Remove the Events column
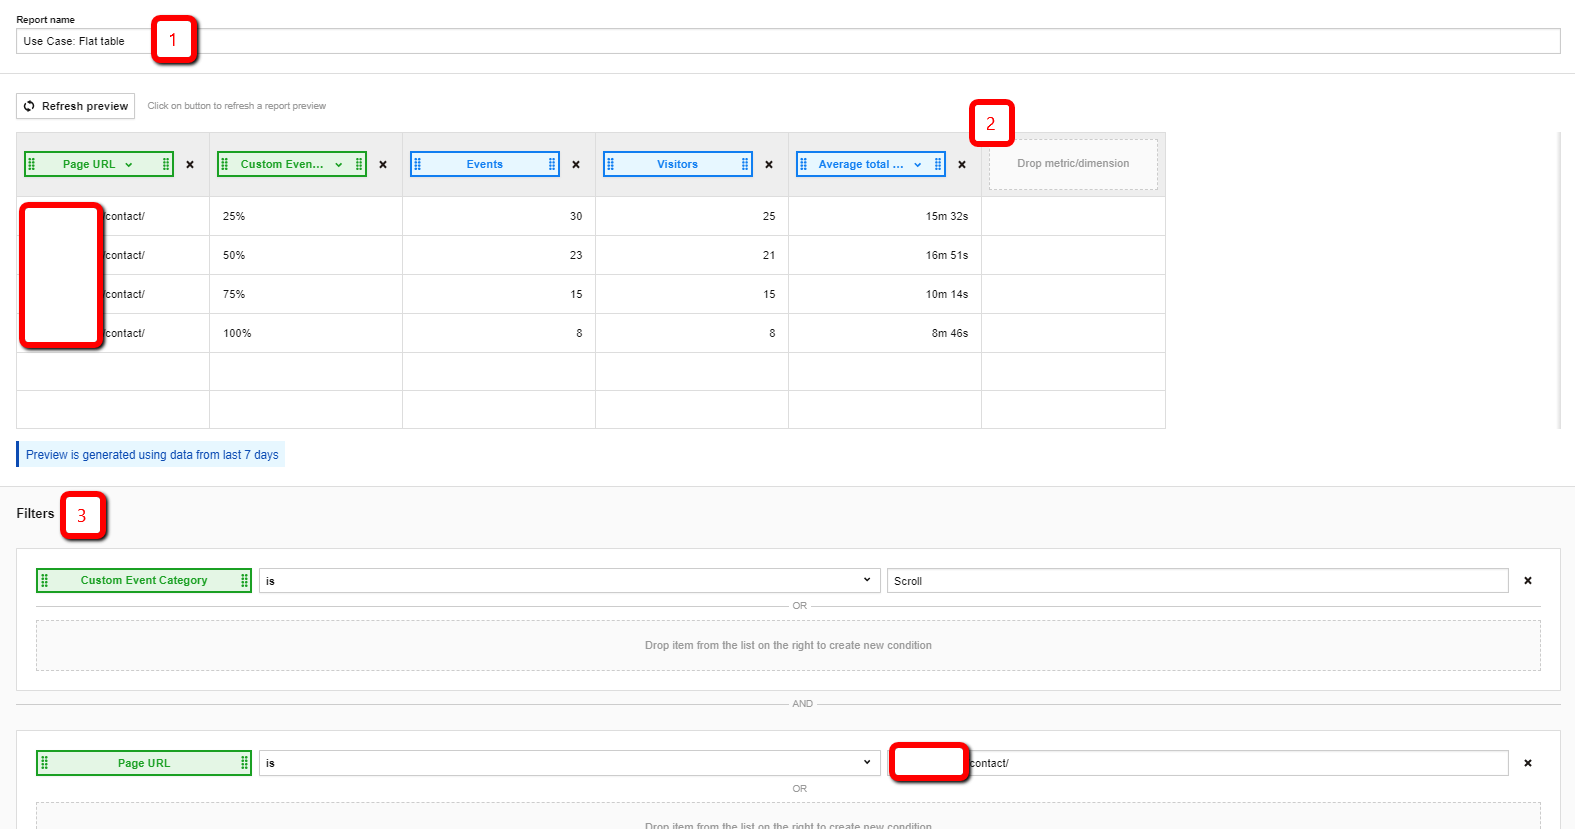Image resolution: width=1575 pixels, height=829 pixels. [x=576, y=165]
